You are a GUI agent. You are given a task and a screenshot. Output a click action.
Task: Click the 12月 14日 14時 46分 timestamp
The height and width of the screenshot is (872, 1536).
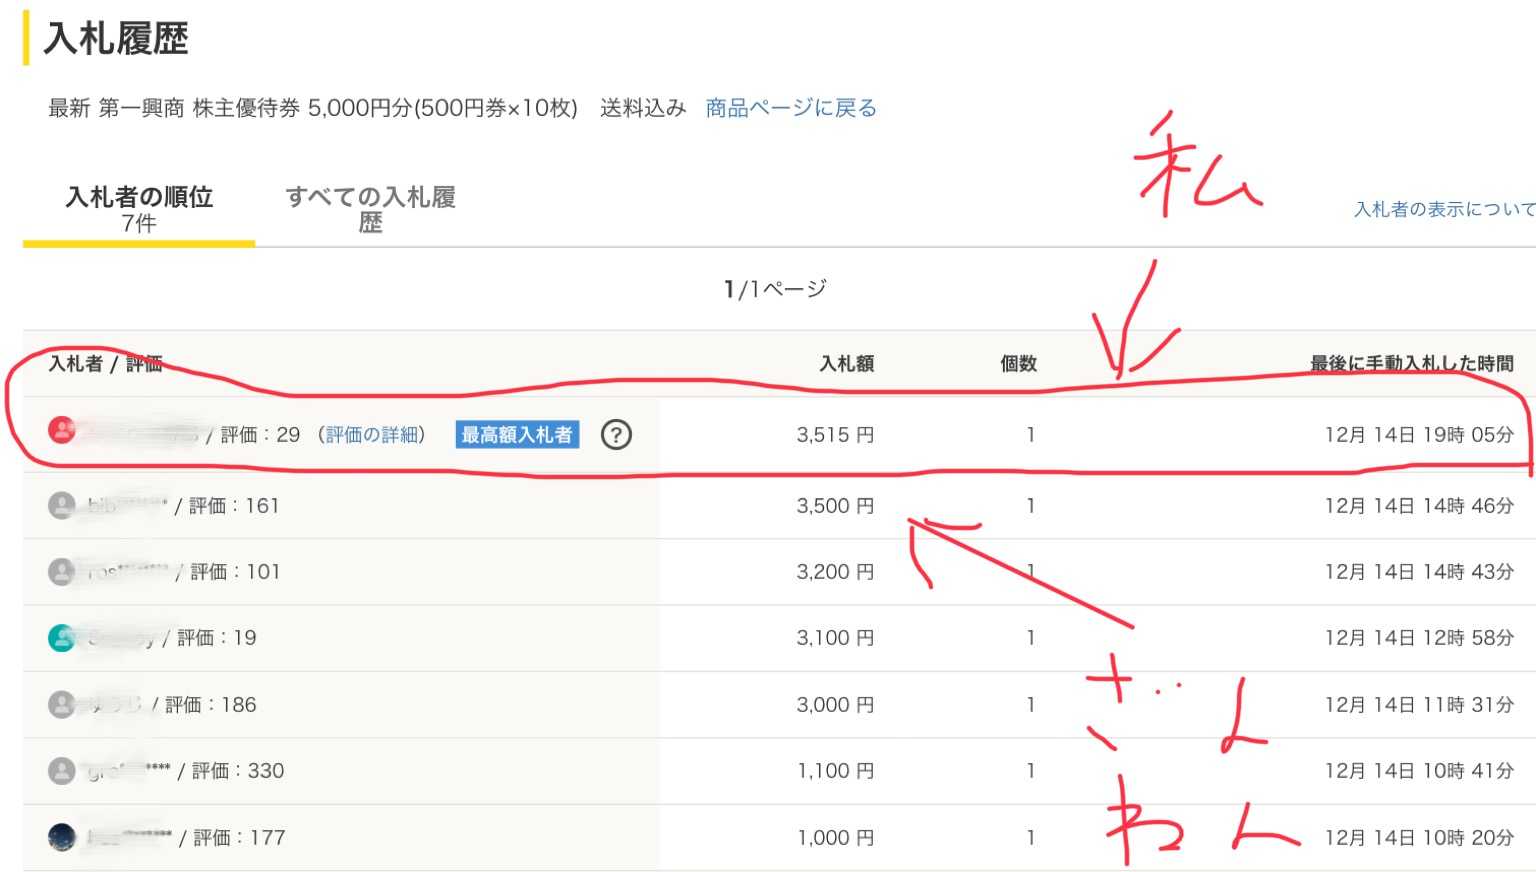(1419, 506)
